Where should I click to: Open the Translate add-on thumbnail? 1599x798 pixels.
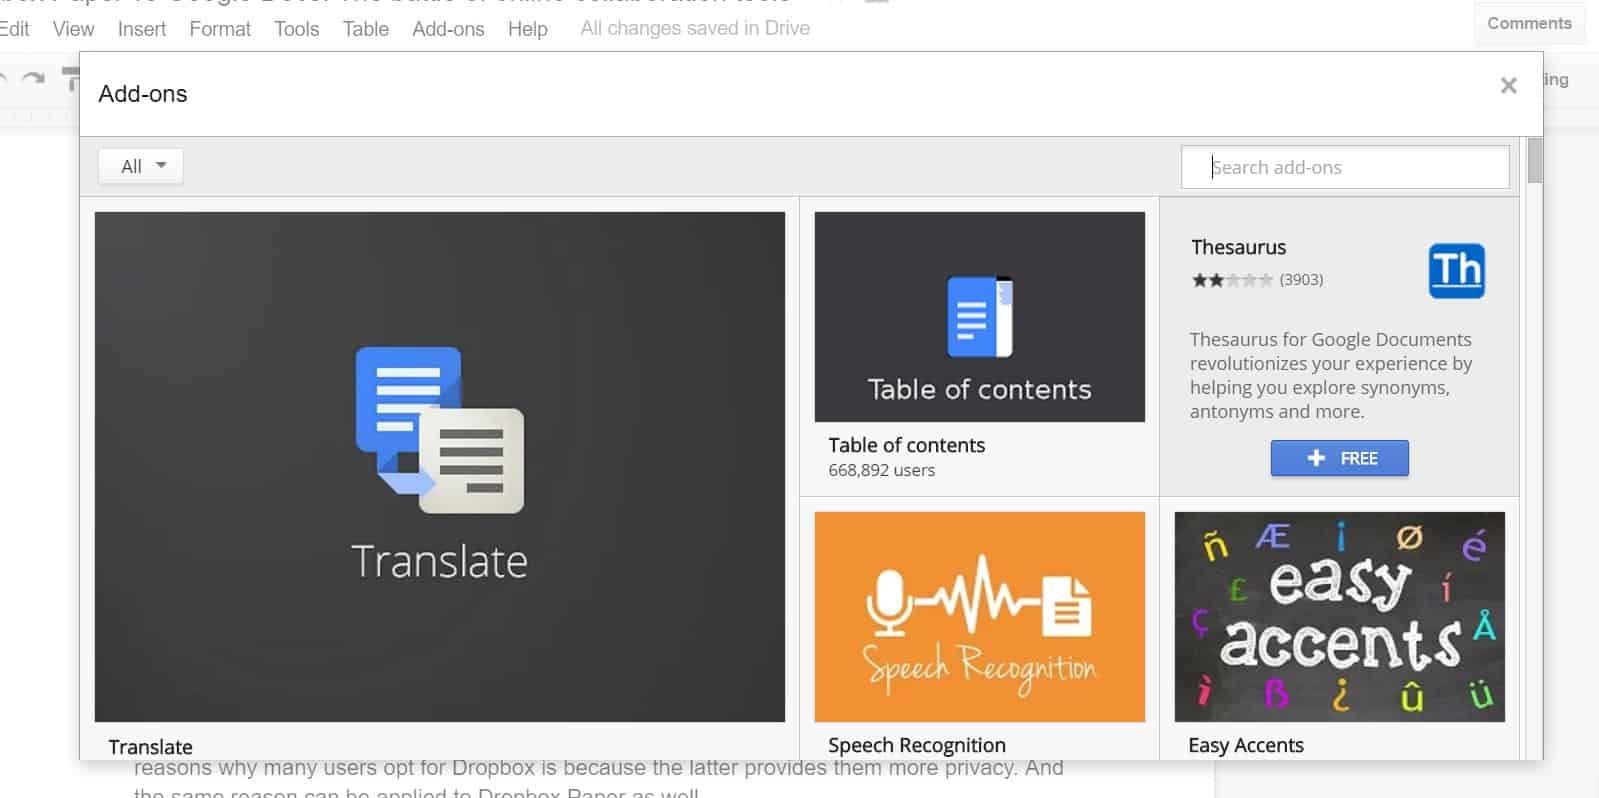[x=440, y=466]
